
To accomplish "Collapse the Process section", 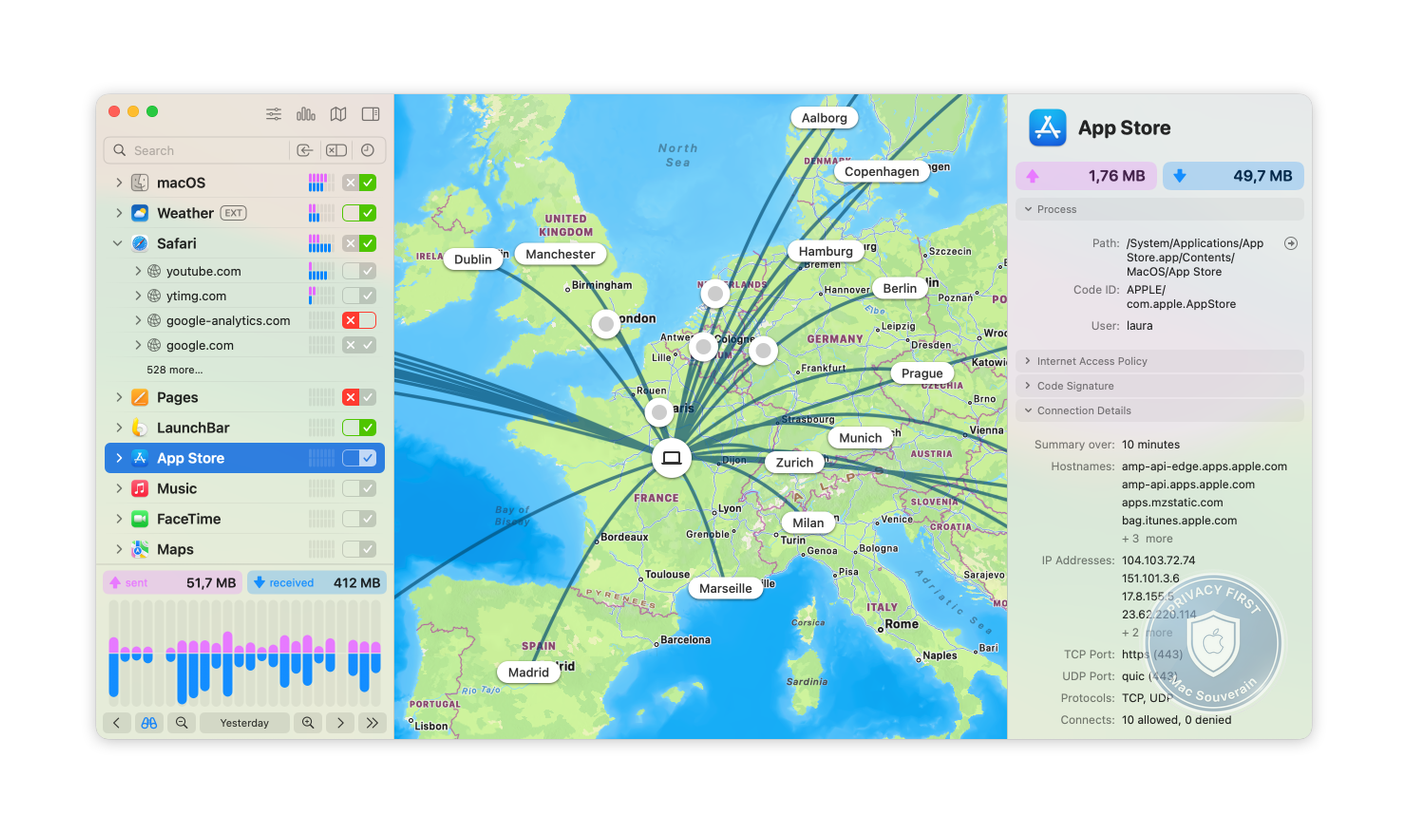I will tap(1028, 209).
